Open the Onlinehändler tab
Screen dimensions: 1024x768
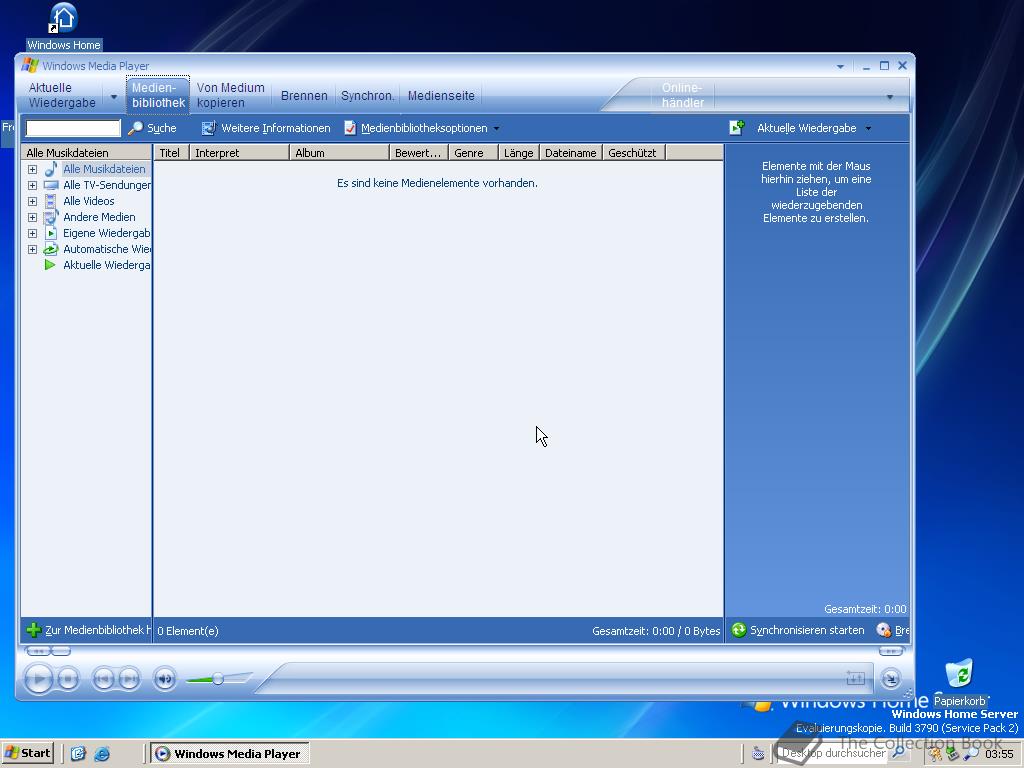(682, 95)
